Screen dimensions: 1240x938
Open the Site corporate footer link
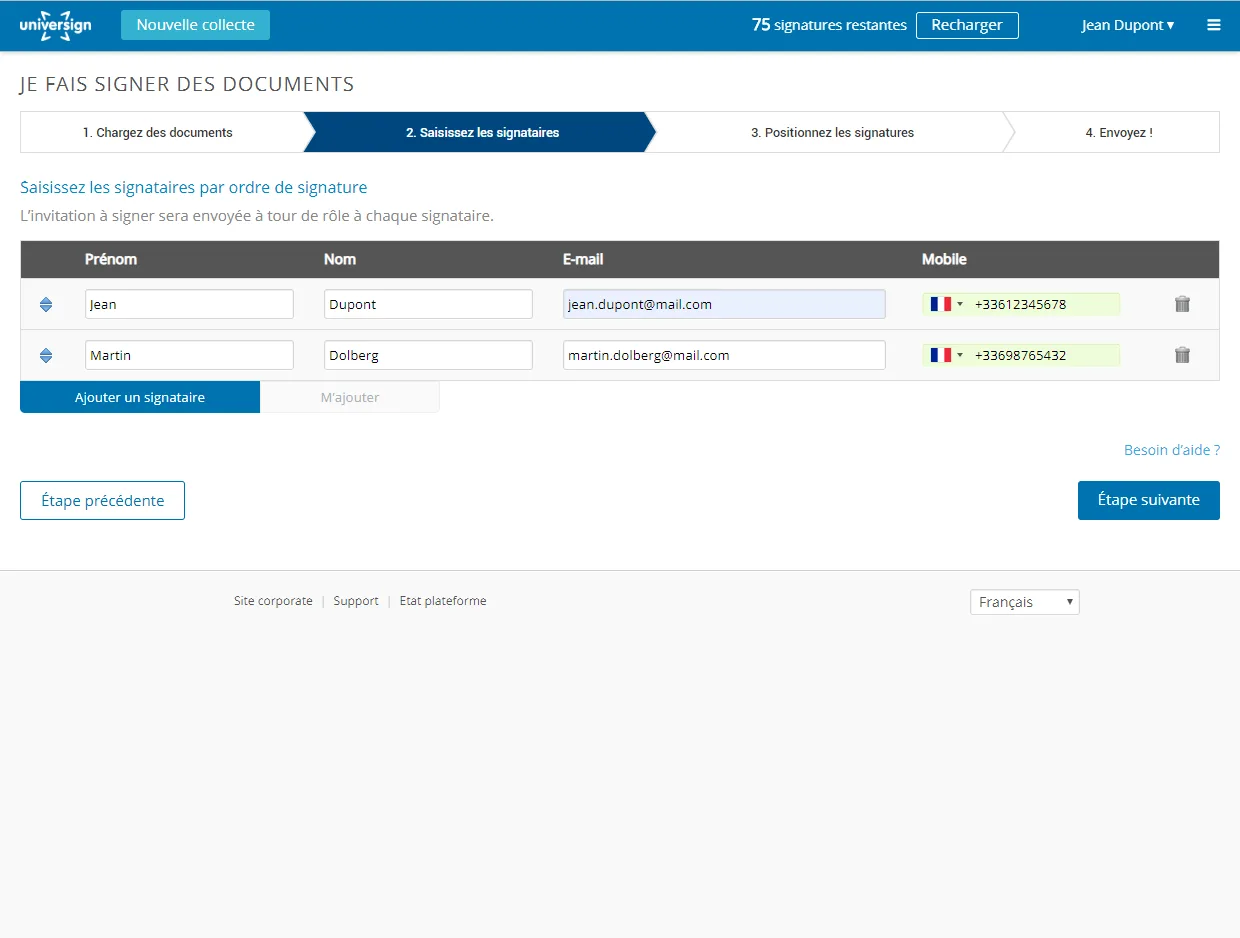click(x=273, y=601)
